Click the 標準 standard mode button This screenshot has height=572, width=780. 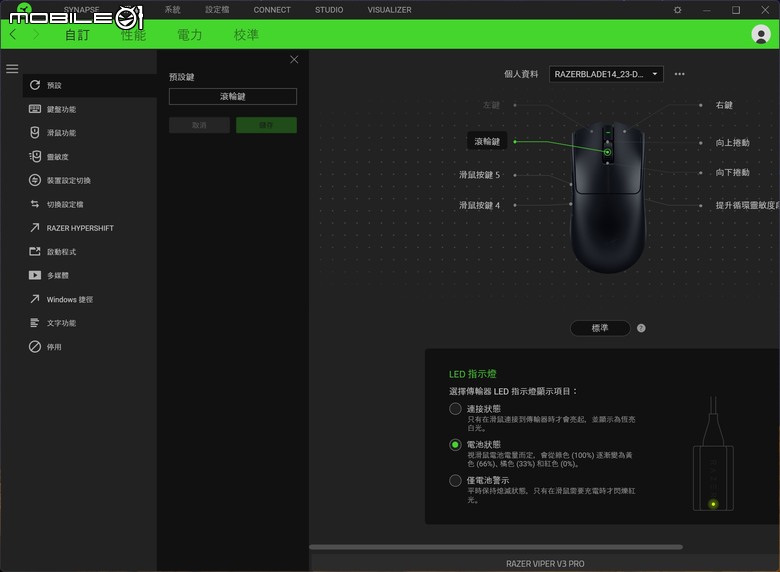(600, 328)
